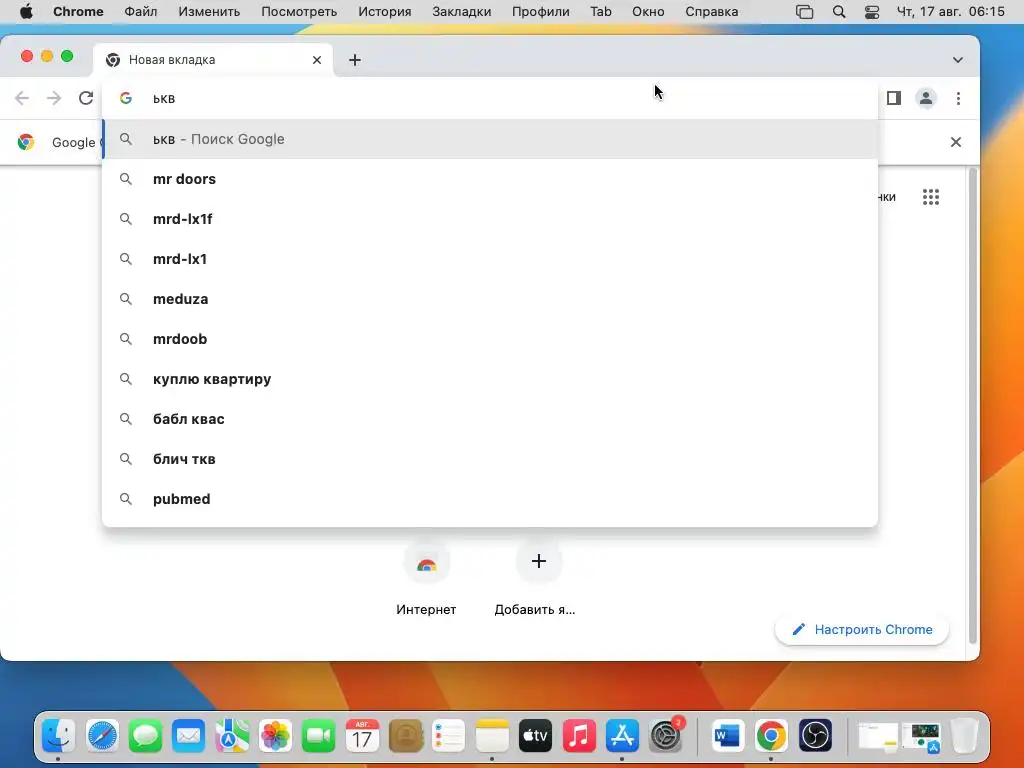Launch Safari from the Dock
Screen dimensions: 1024x768
click(102, 736)
